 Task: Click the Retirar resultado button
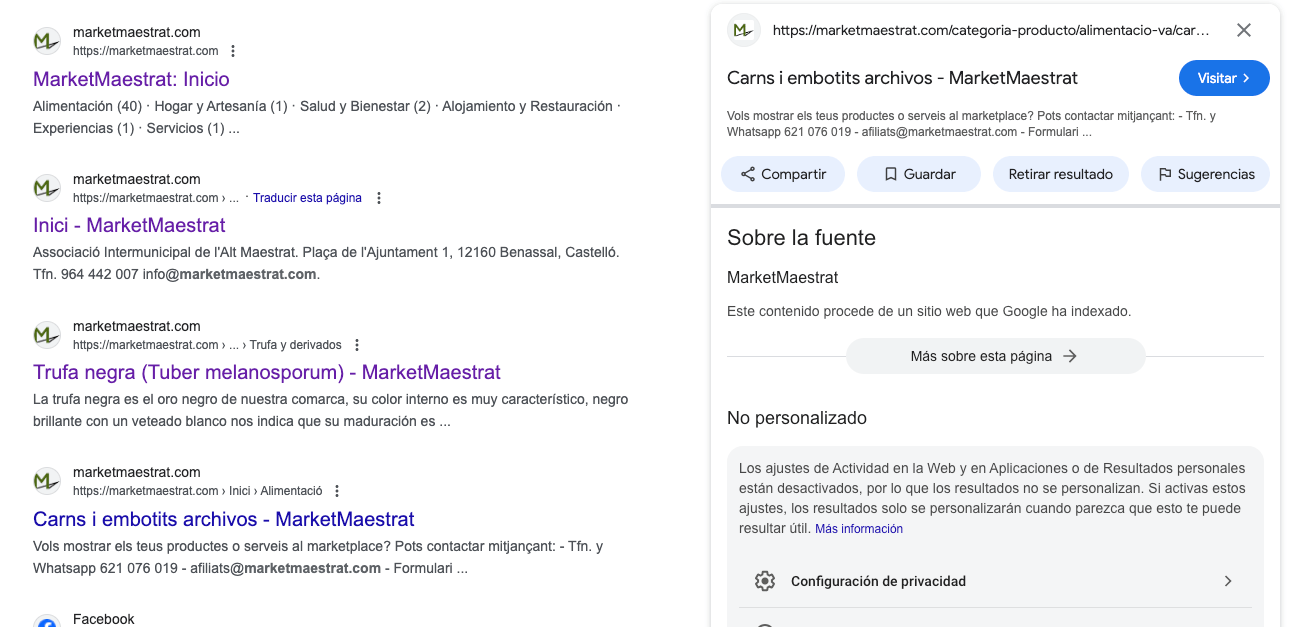(1060, 174)
